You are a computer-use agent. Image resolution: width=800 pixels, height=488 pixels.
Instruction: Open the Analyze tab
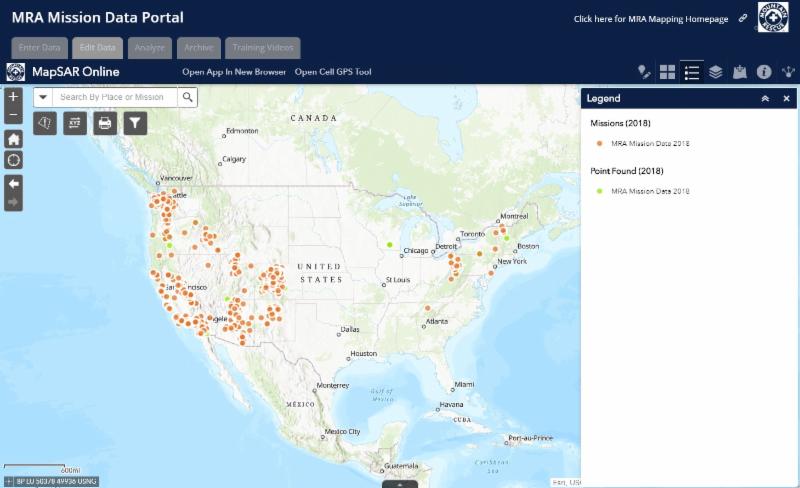(150, 48)
